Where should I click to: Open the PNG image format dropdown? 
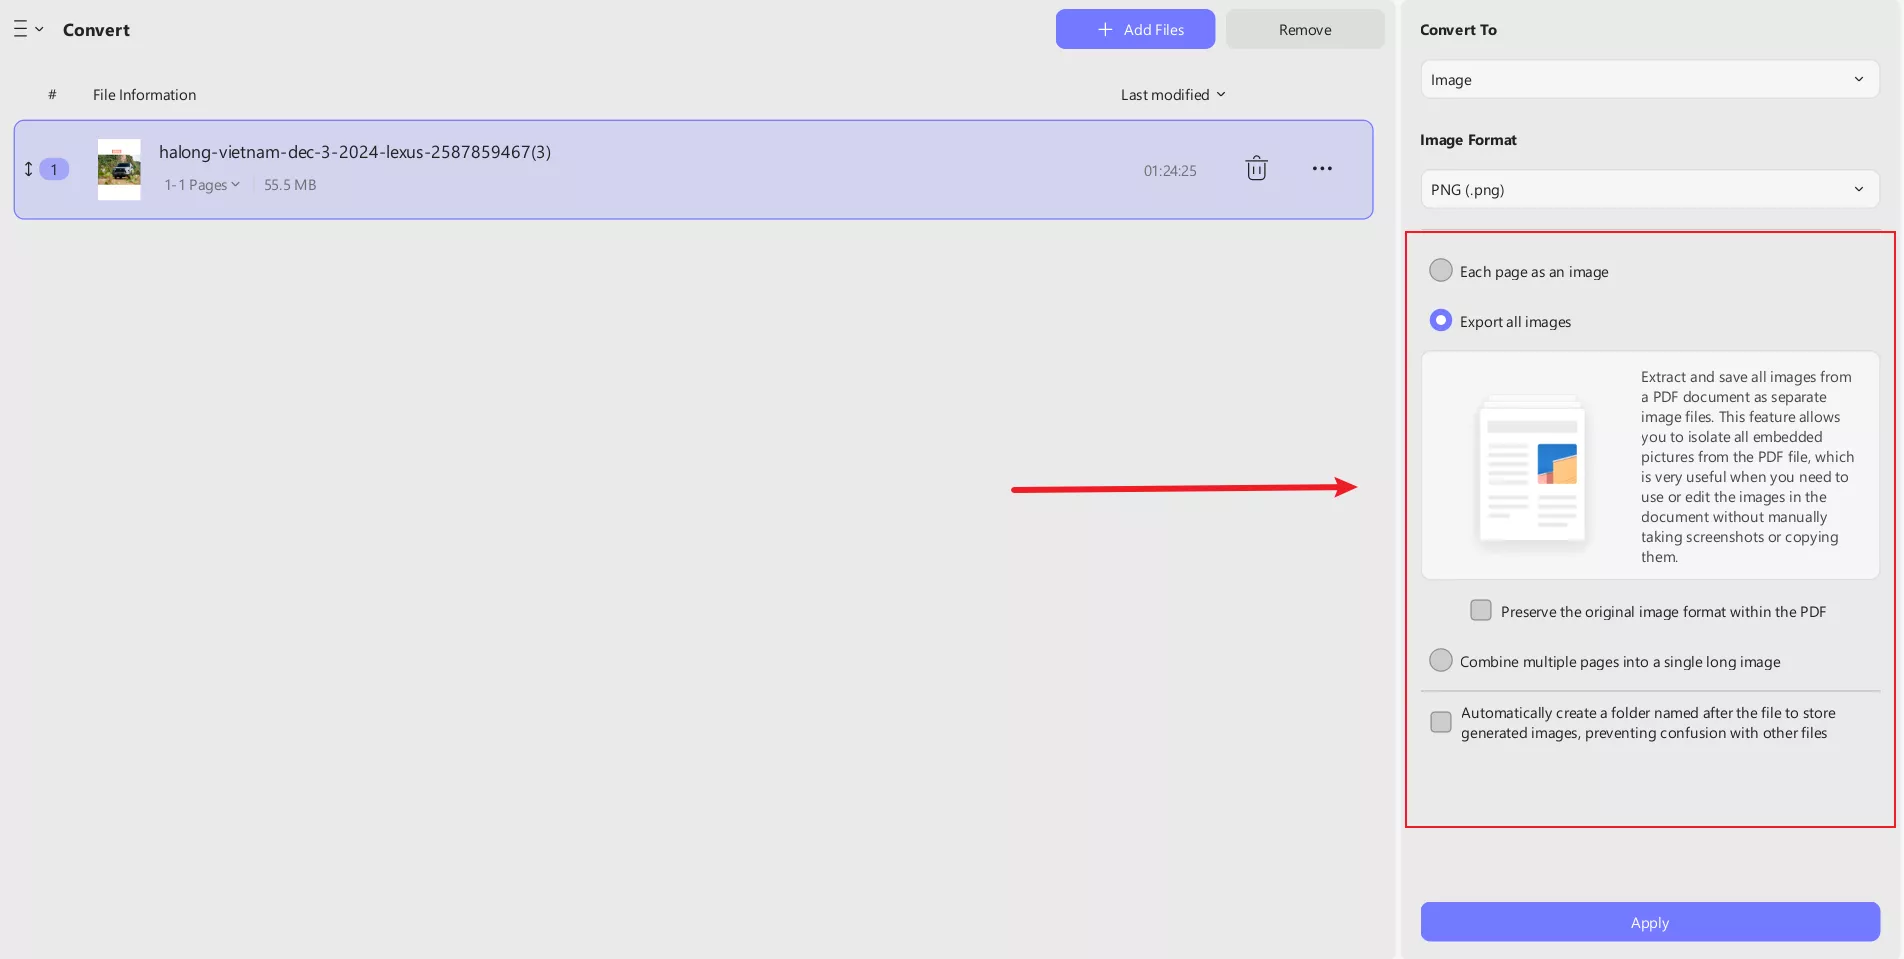(1649, 190)
